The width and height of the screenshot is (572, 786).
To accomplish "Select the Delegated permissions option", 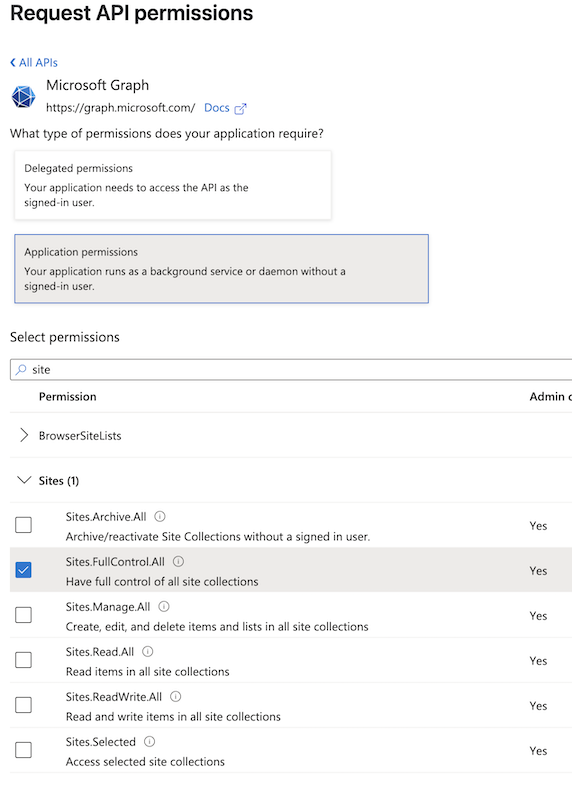I will pyautogui.click(x=173, y=185).
